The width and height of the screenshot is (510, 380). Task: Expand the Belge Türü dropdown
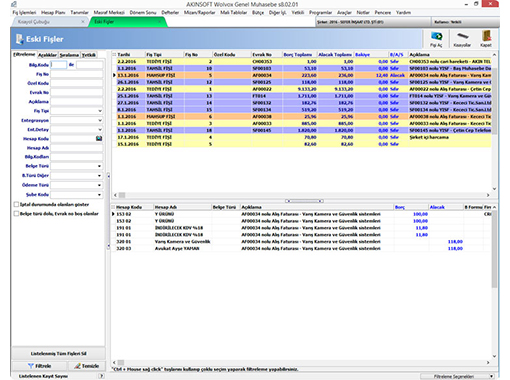(99, 166)
